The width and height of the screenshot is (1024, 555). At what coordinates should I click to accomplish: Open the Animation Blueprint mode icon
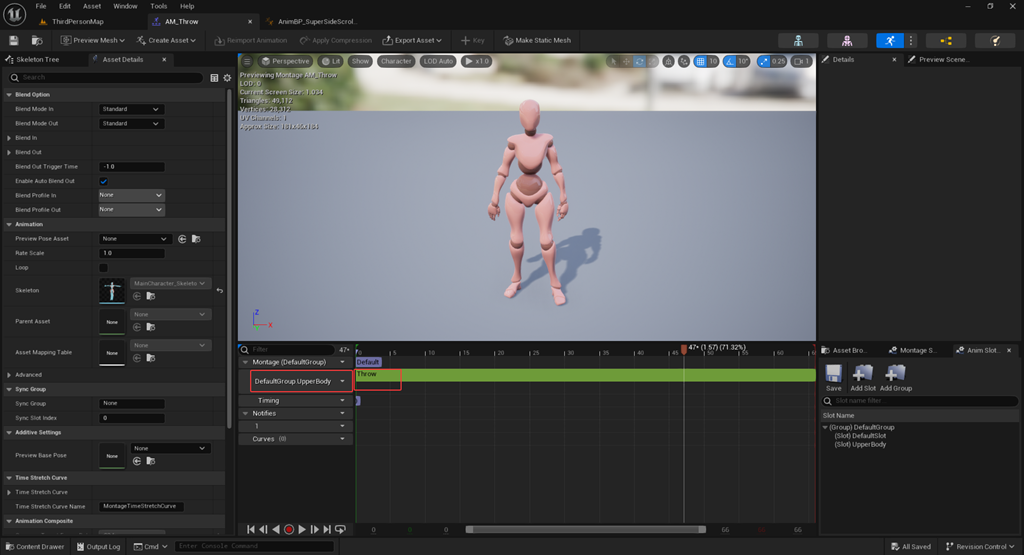pos(946,40)
